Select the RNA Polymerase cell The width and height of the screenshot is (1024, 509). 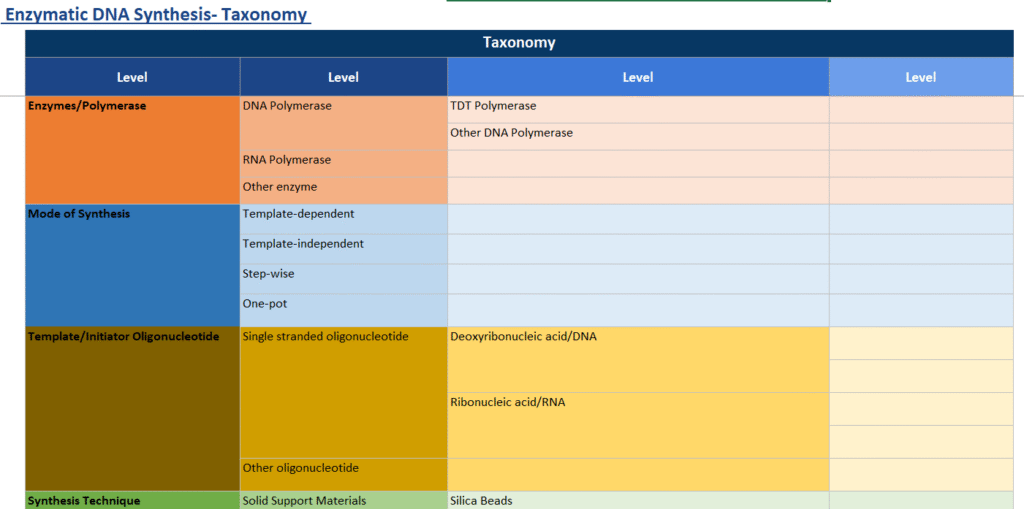pyautogui.click(x=343, y=160)
